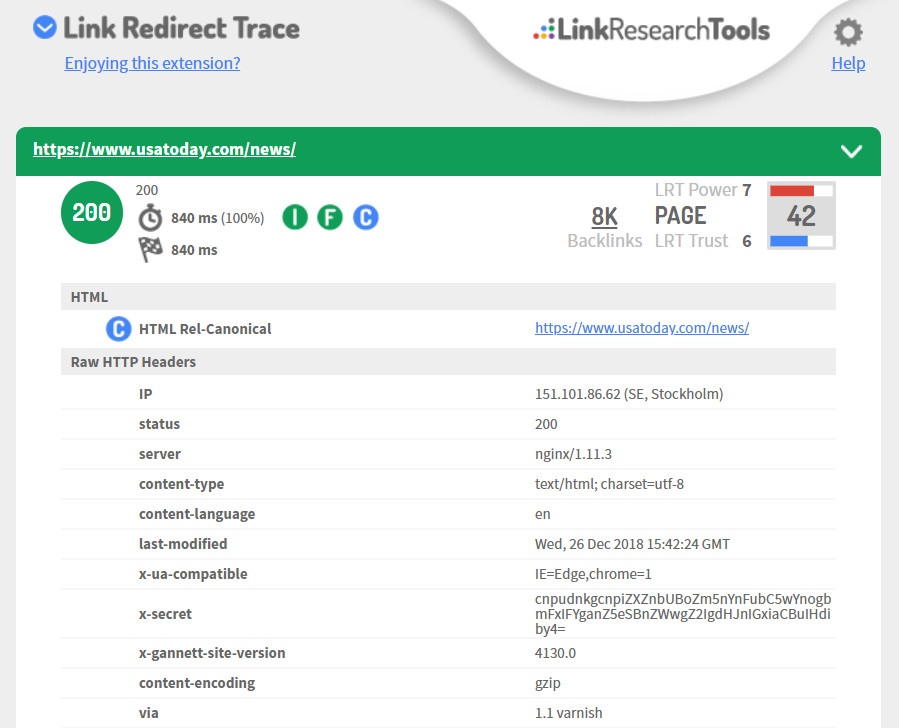
Task: Click the blue C icon beside HTML Rel-Canonical
Action: coord(118,328)
